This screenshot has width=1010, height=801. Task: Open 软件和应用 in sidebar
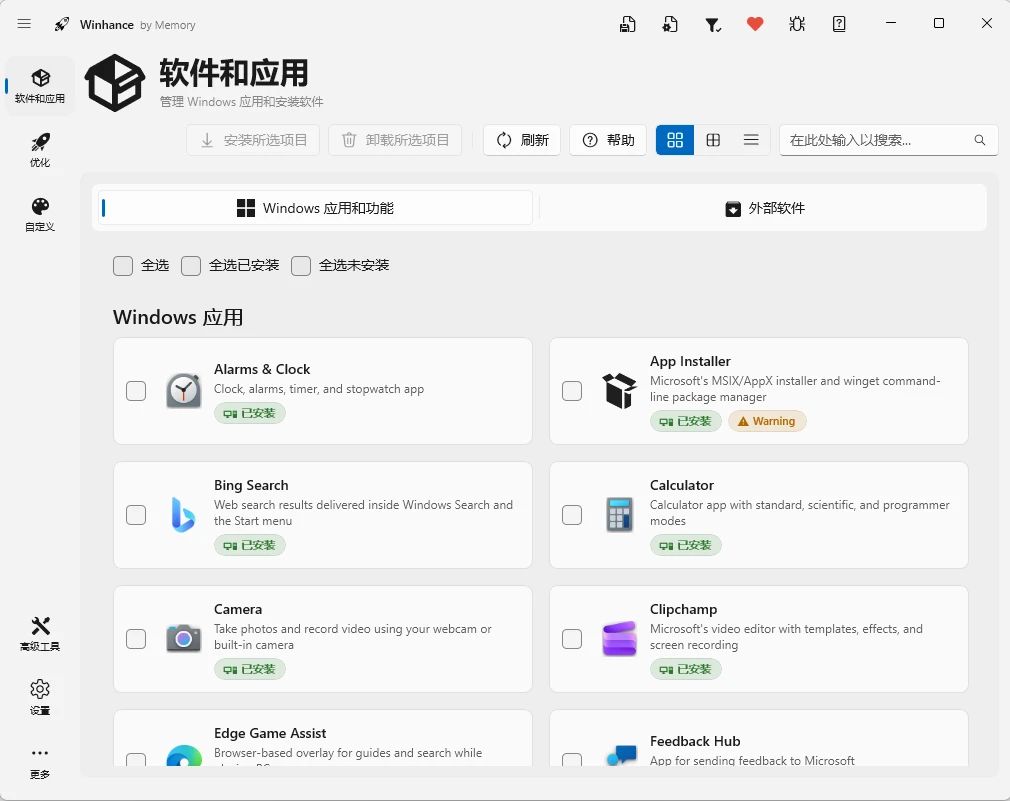(x=40, y=86)
